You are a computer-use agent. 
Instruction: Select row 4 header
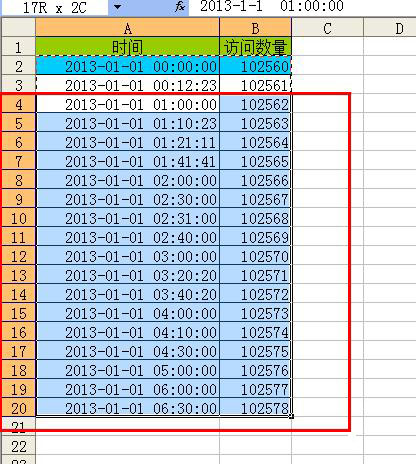[x=18, y=104]
